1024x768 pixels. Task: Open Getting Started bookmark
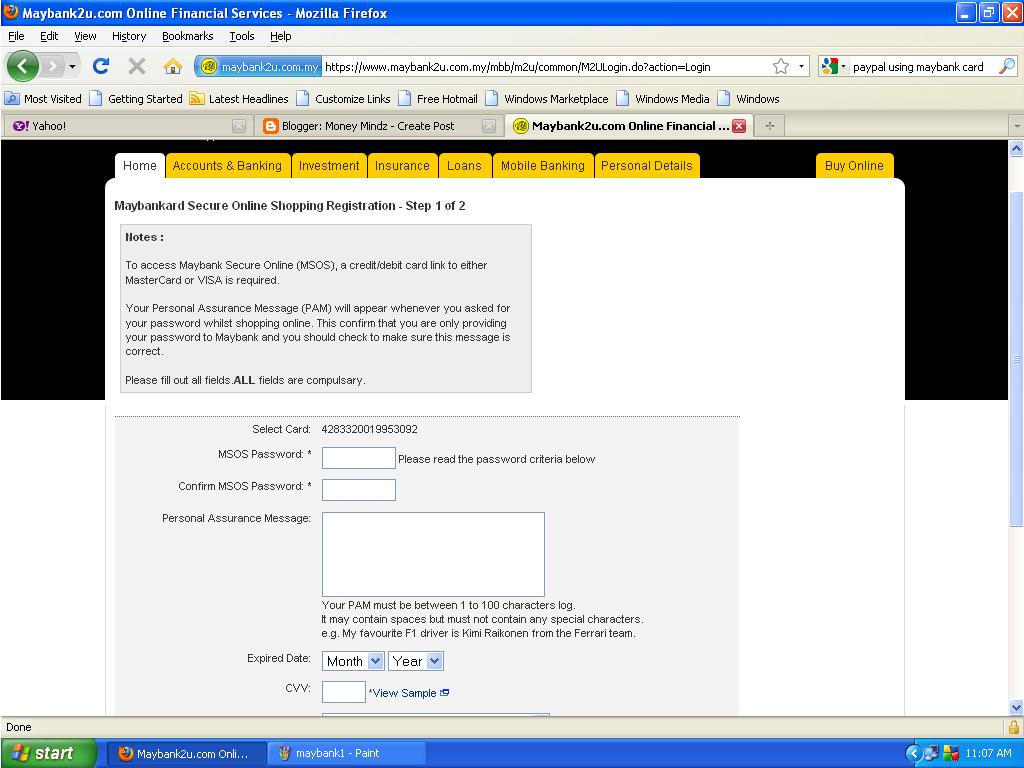136,99
